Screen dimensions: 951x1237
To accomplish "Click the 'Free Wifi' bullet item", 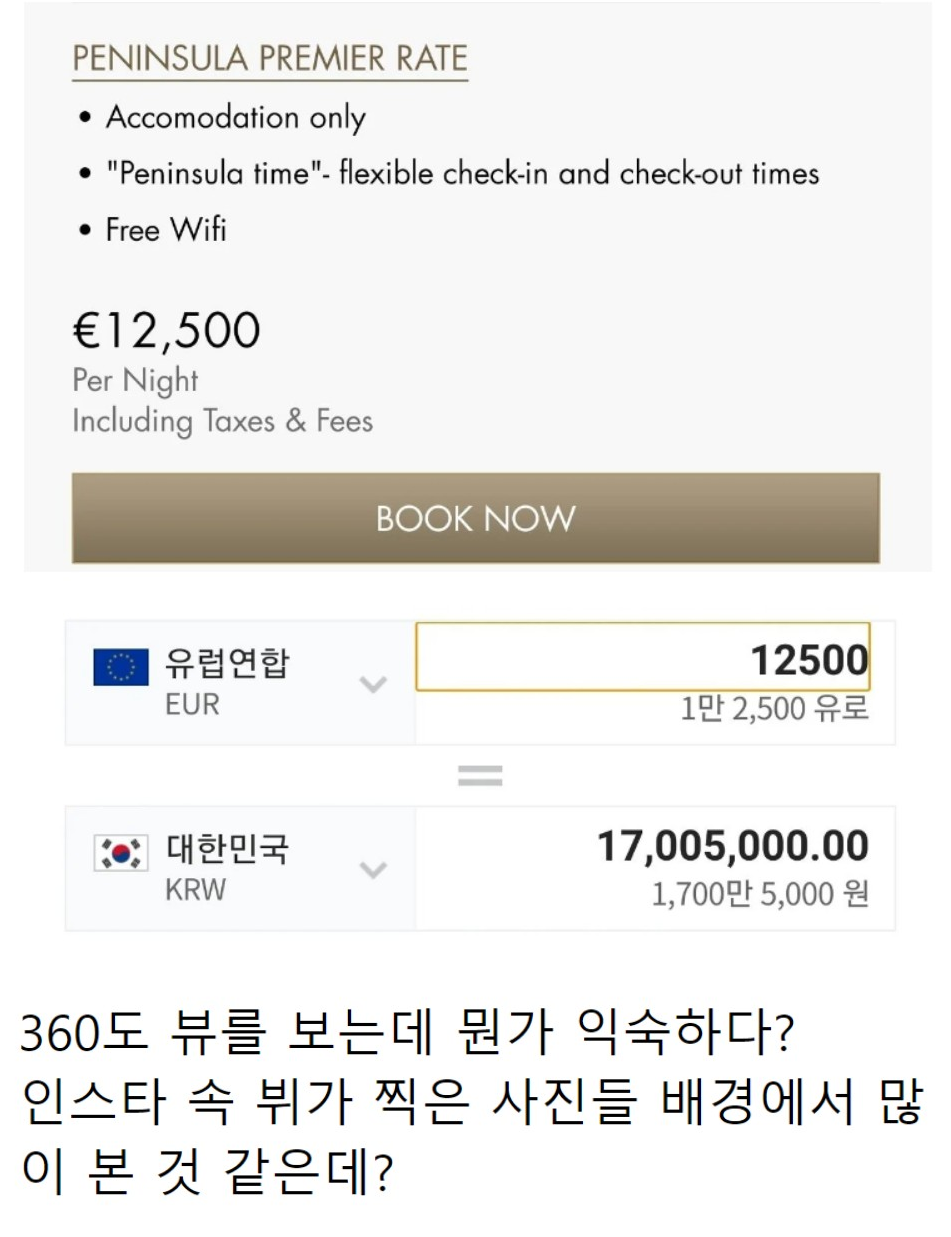I will click(x=166, y=230).
